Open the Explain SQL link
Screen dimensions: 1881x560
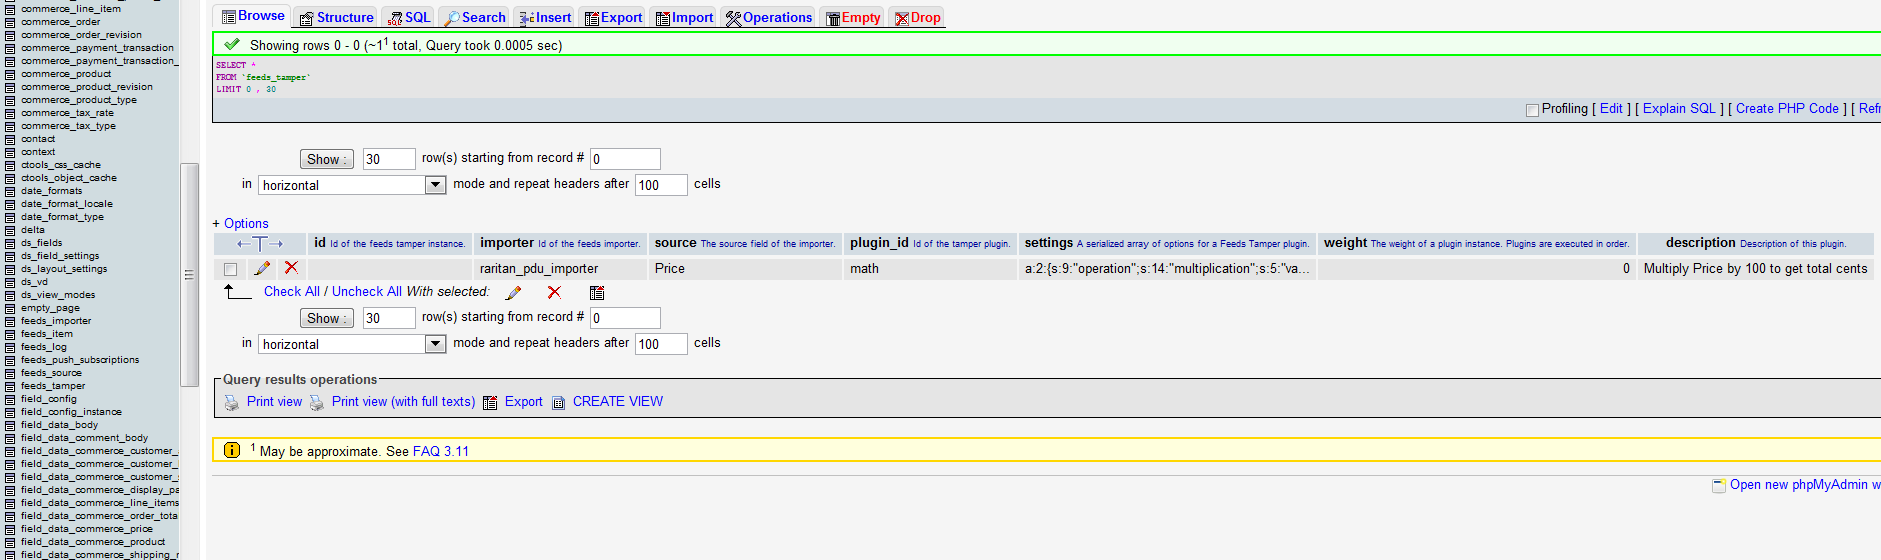click(1679, 108)
